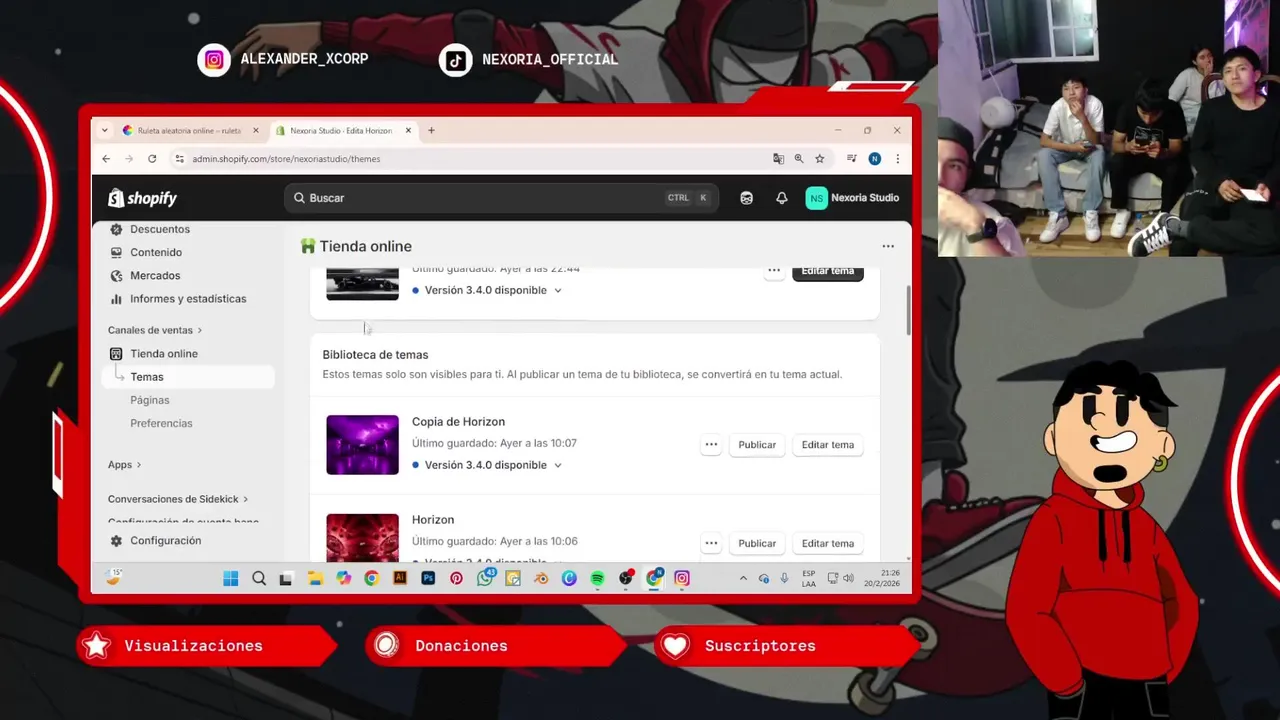The image size is (1280, 720).
Task: Click the Shopify logo
Action: pyautogui.click(x=142, y=198)
